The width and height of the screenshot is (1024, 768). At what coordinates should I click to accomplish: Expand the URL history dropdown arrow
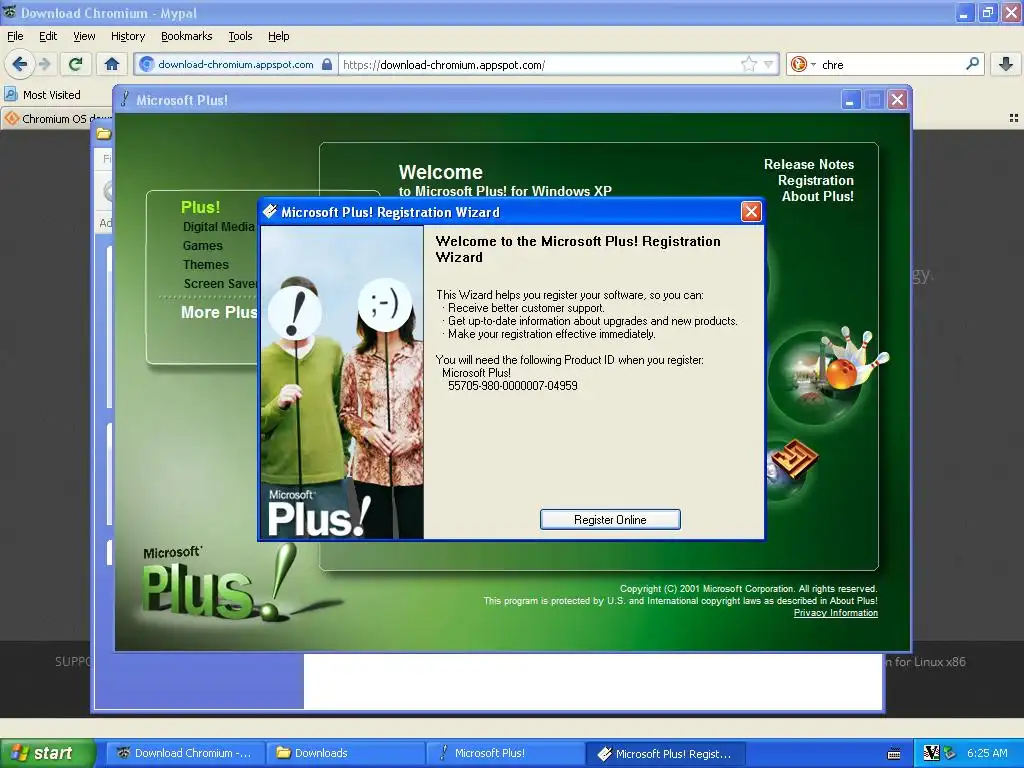(x=769, y=64)
